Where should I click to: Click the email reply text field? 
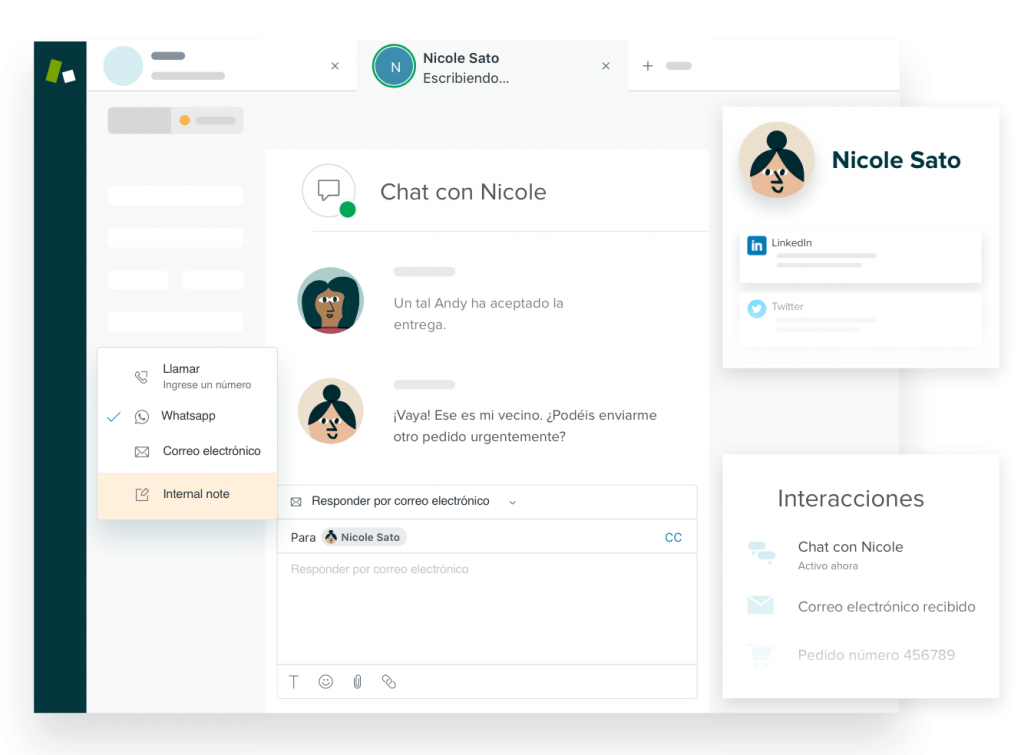[x=486, y=610]
